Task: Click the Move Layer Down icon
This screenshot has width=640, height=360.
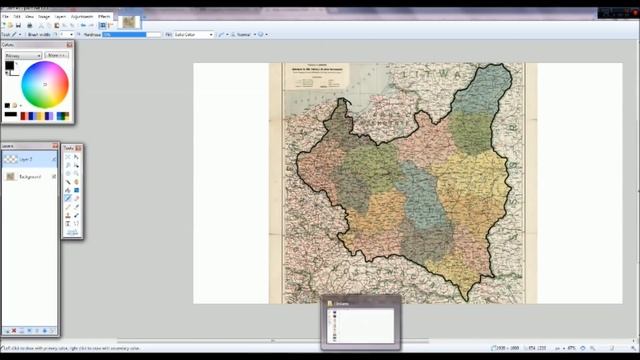Action: click(44, 331)
